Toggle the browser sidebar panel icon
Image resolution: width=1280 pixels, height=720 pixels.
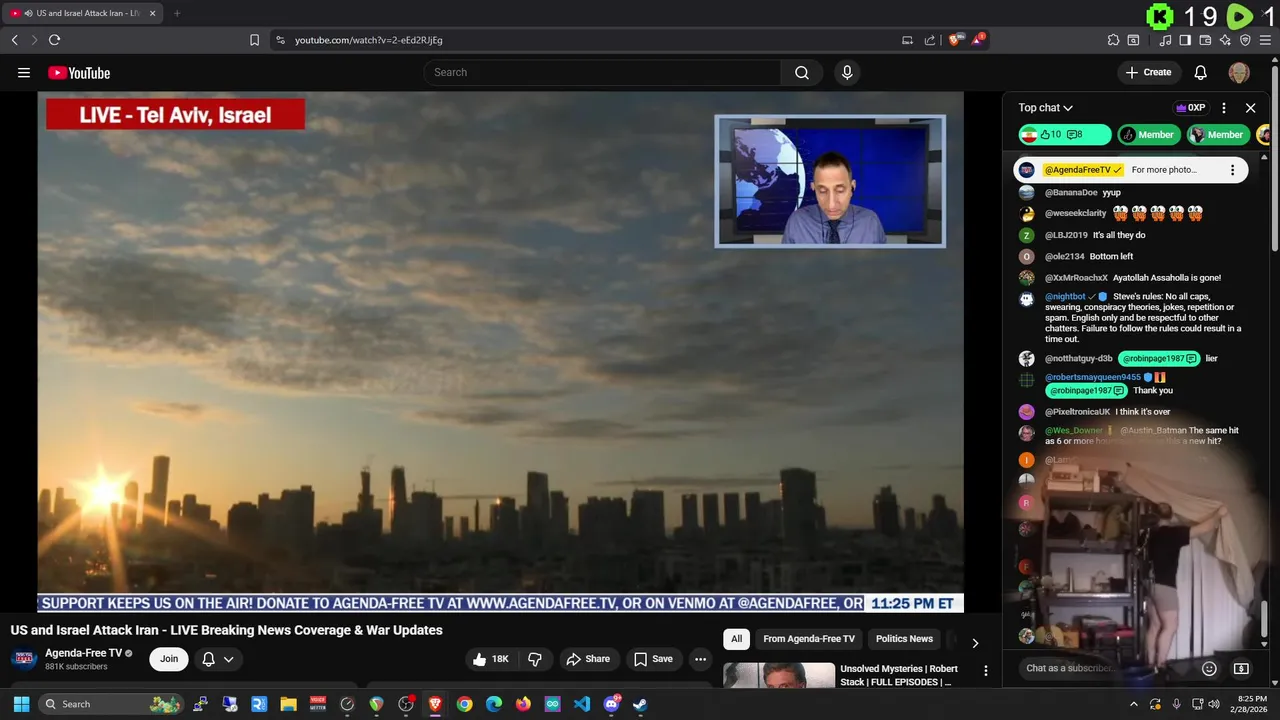point(1185,40)
